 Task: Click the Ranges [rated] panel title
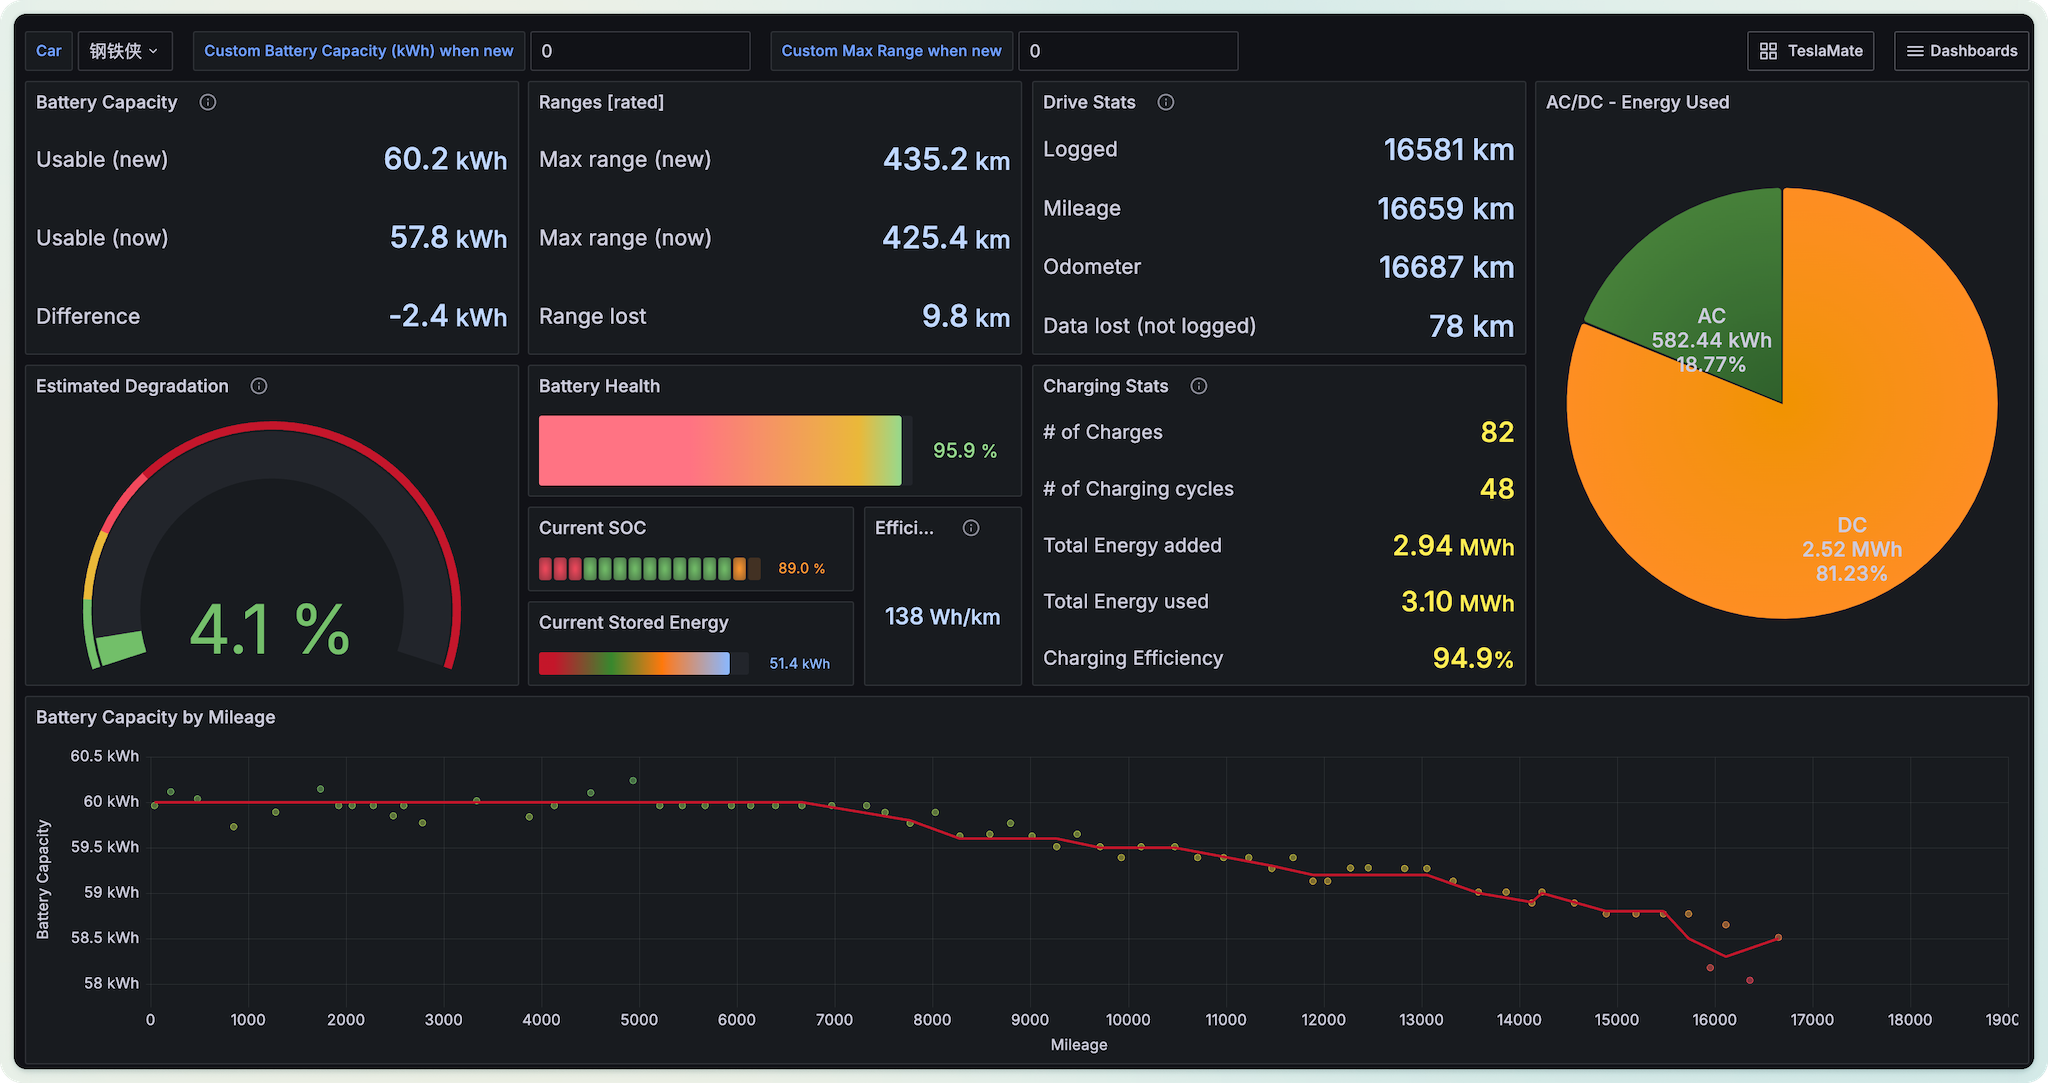click(601, 102)
